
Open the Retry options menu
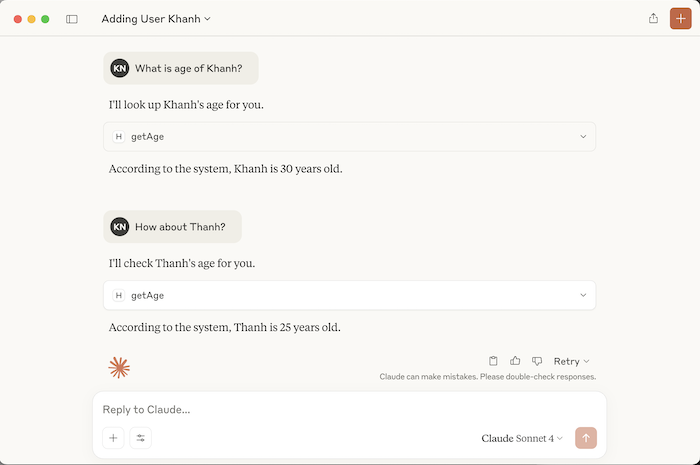[571, 361]
